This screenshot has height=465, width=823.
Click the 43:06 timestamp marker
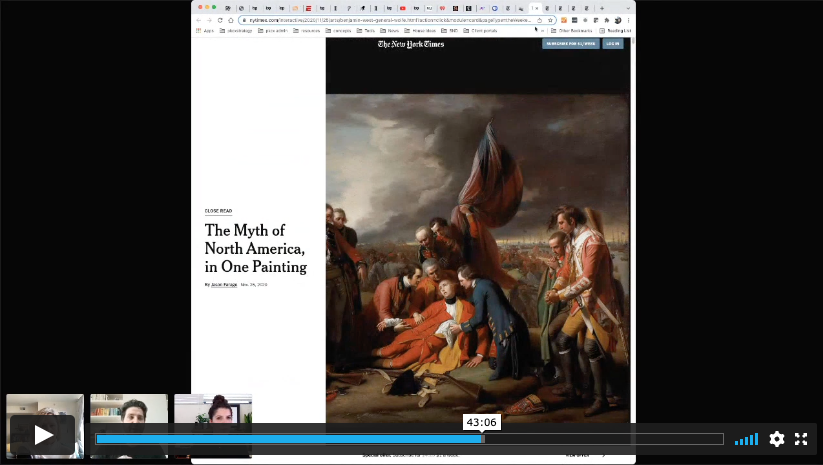coord(481,422)
